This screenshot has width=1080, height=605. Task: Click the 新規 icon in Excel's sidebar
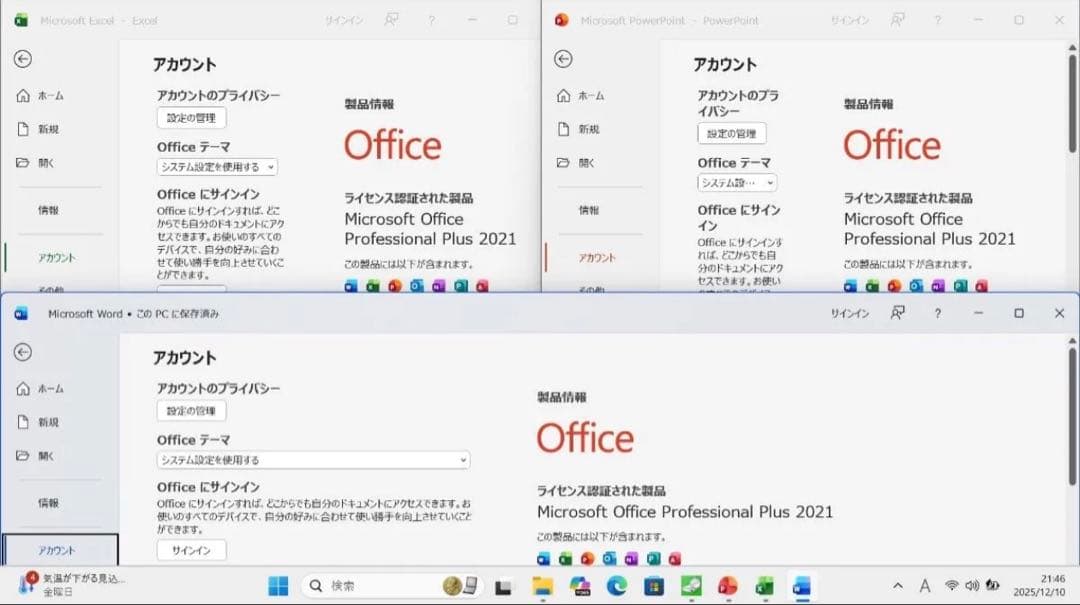click(x=25, y=129)
